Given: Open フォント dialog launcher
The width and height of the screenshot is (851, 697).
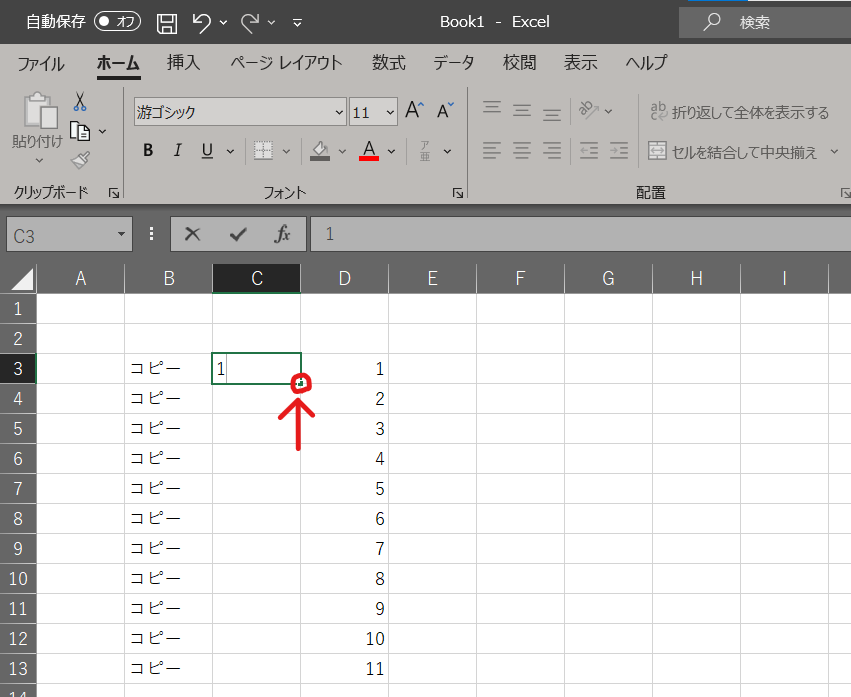Looking at the screenshot, I should [x=458, y=193].
